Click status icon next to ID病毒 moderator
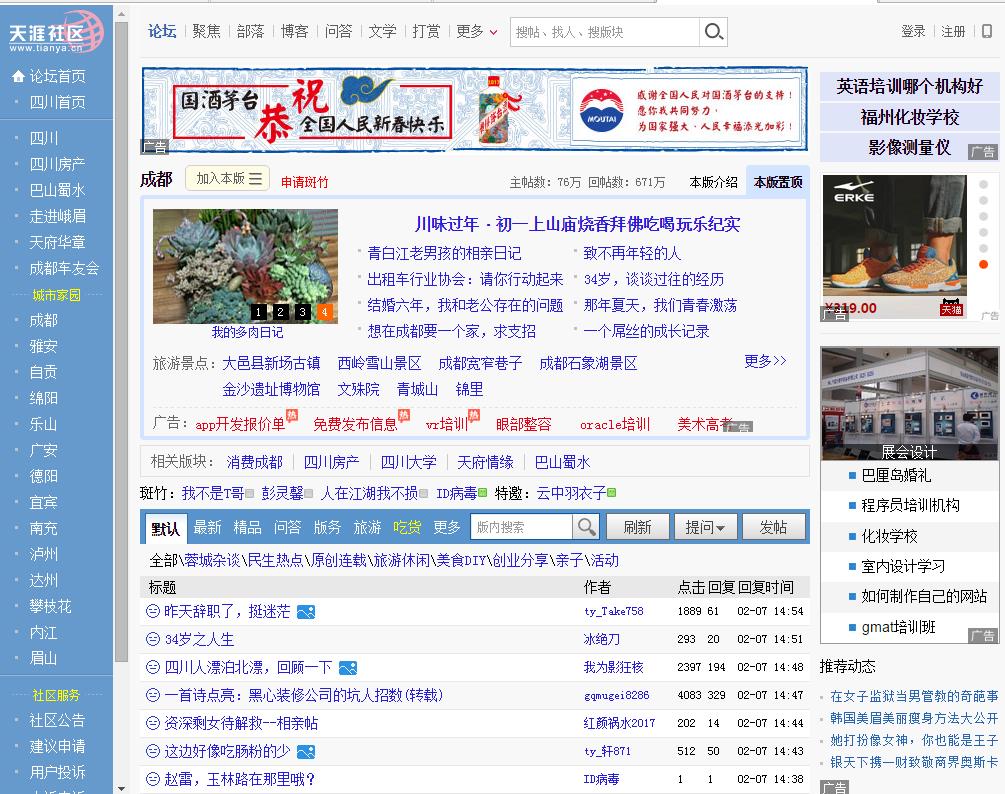Screen dimensions: 1005x794 [x=482, y=493]
